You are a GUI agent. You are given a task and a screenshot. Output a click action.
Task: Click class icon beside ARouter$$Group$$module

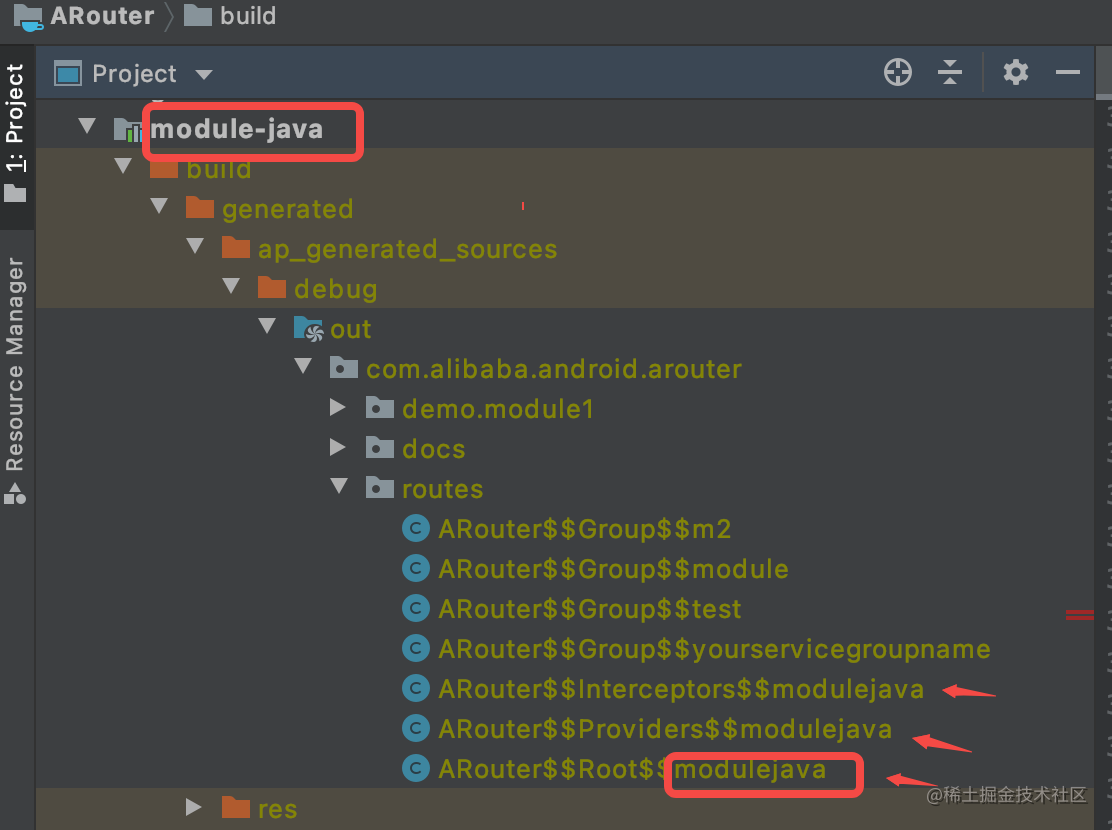[416, 568]
